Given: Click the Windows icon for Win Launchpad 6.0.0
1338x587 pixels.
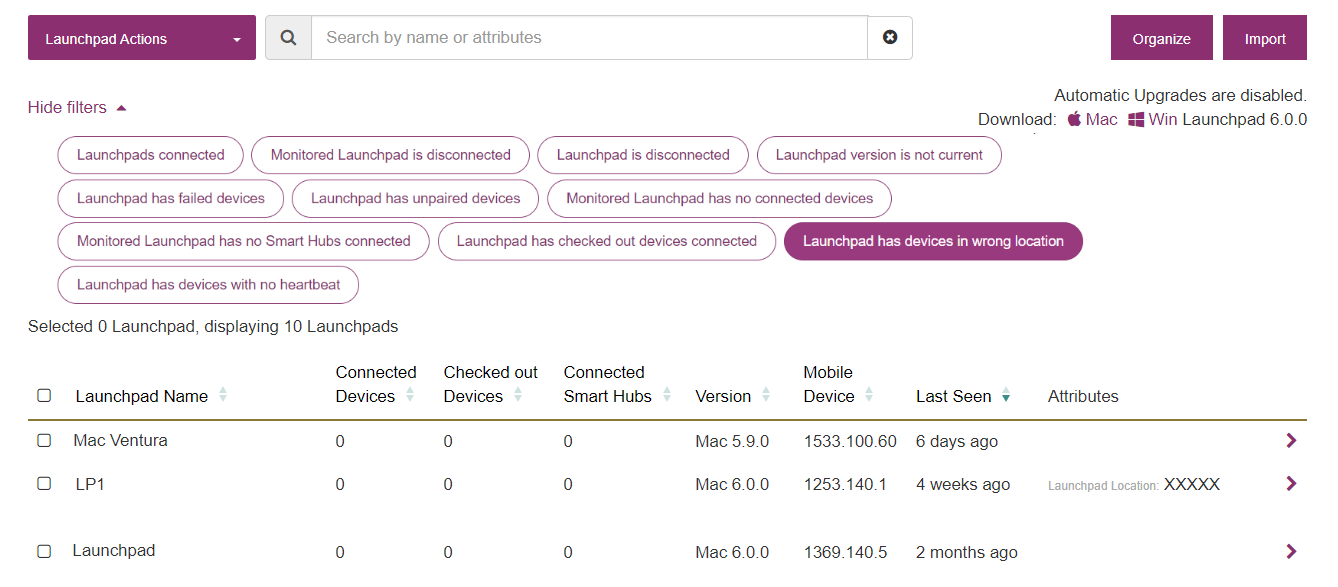Looking at the screenshot, I should (1136, 118).
